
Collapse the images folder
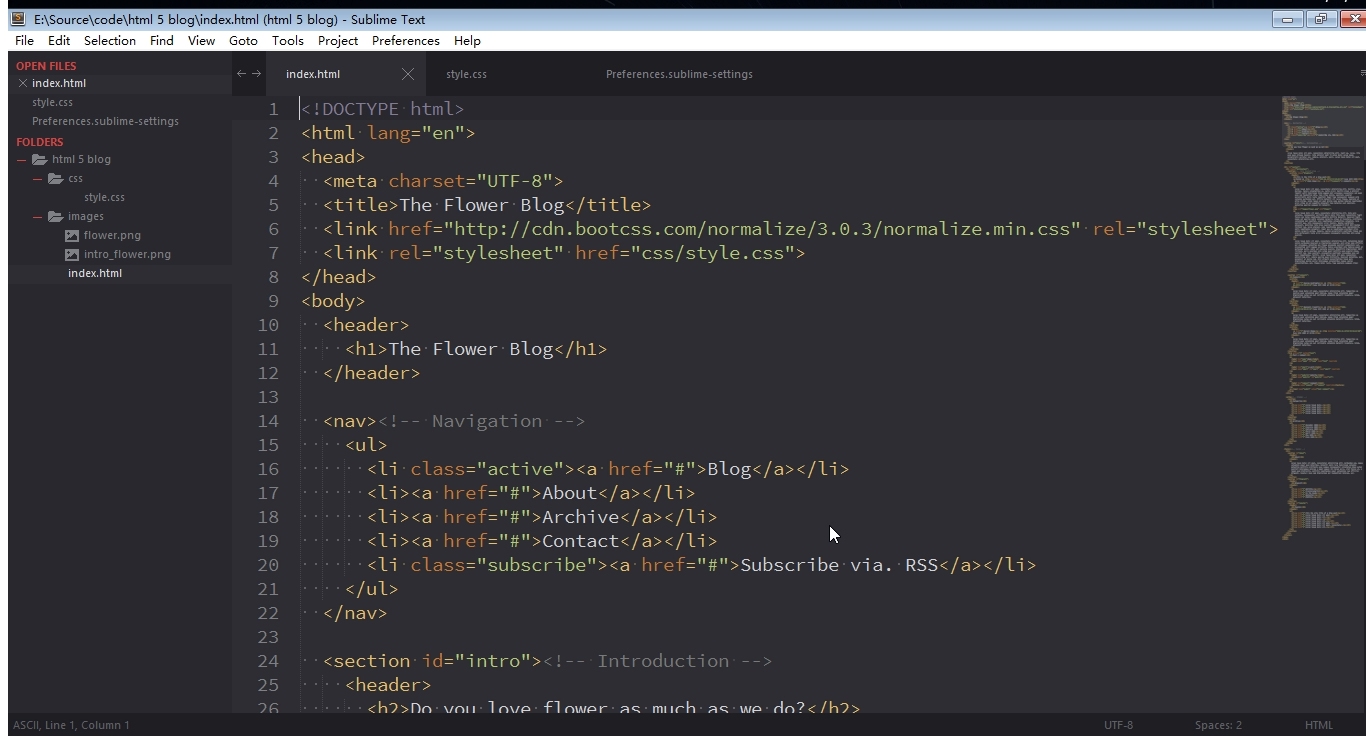[x=38, y=216]
